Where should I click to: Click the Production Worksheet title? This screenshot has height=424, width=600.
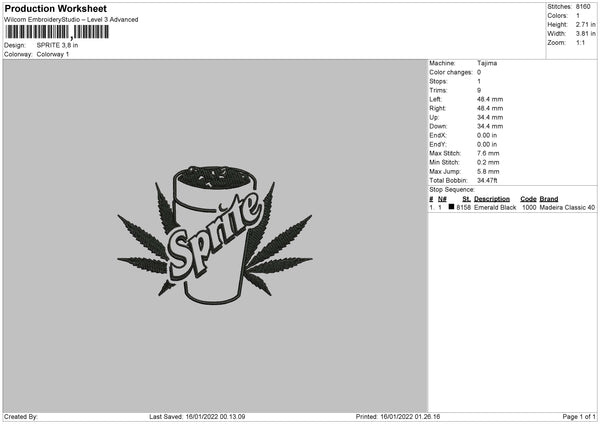coord(55,8)
